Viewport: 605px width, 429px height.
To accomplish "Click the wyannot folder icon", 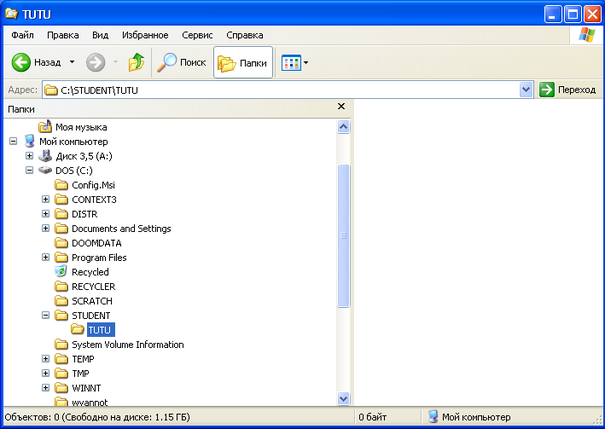I will click(x=61, y=402).
